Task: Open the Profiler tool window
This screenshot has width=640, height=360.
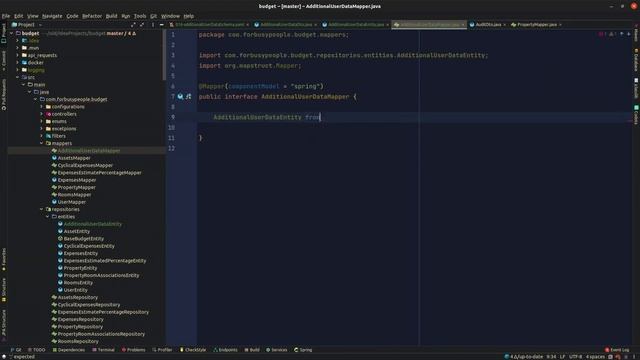Action: tap(162, 350)
